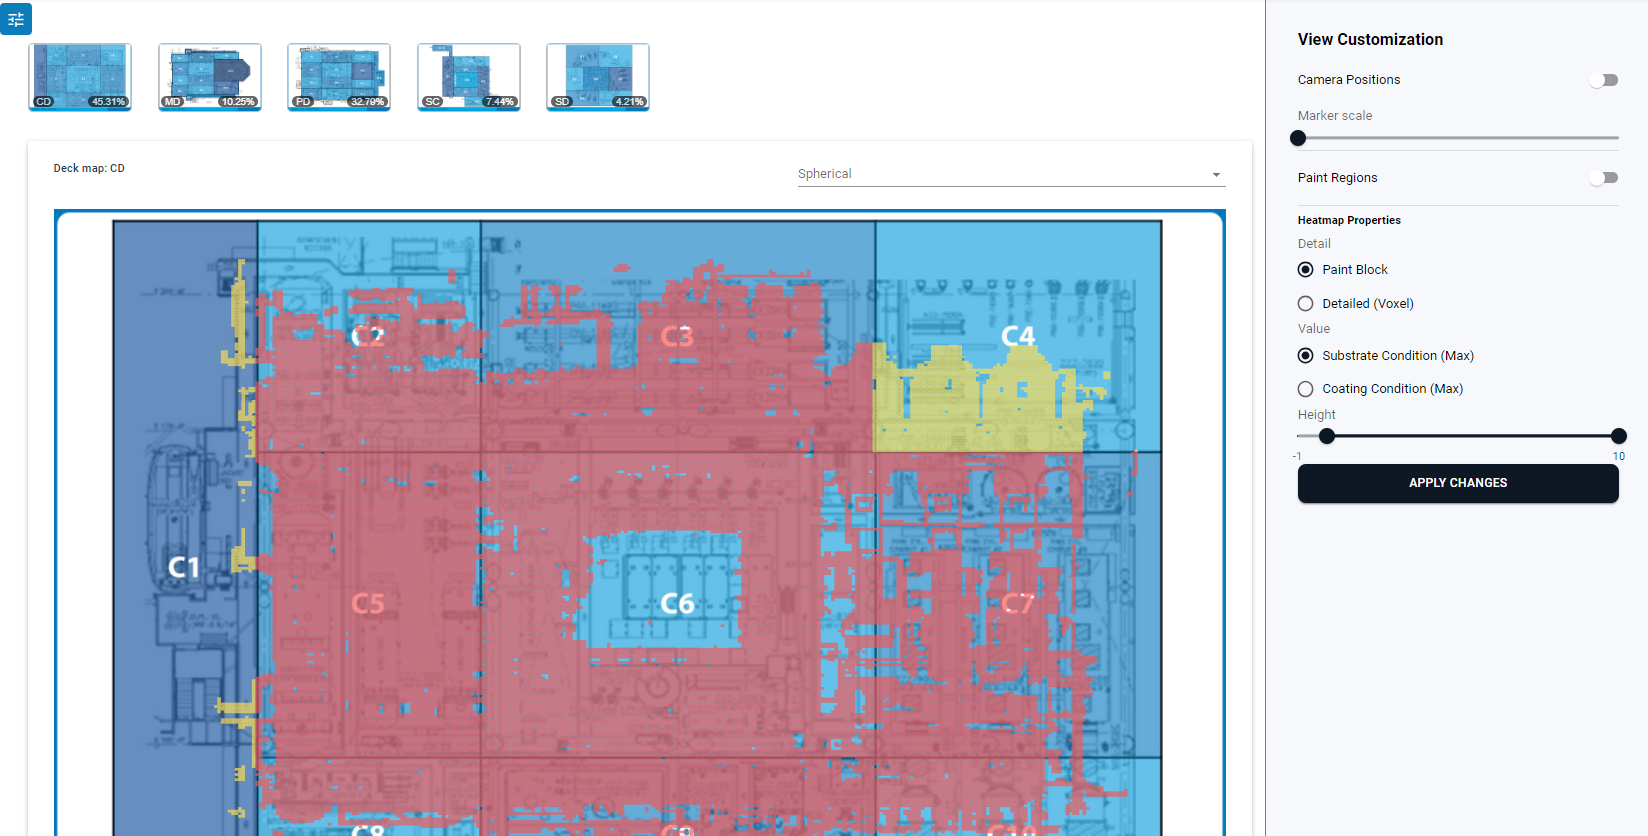This screenshot has height=836, width=1648.
Task: Enable the Paint Regions switch
Action: coord(1603,178)
